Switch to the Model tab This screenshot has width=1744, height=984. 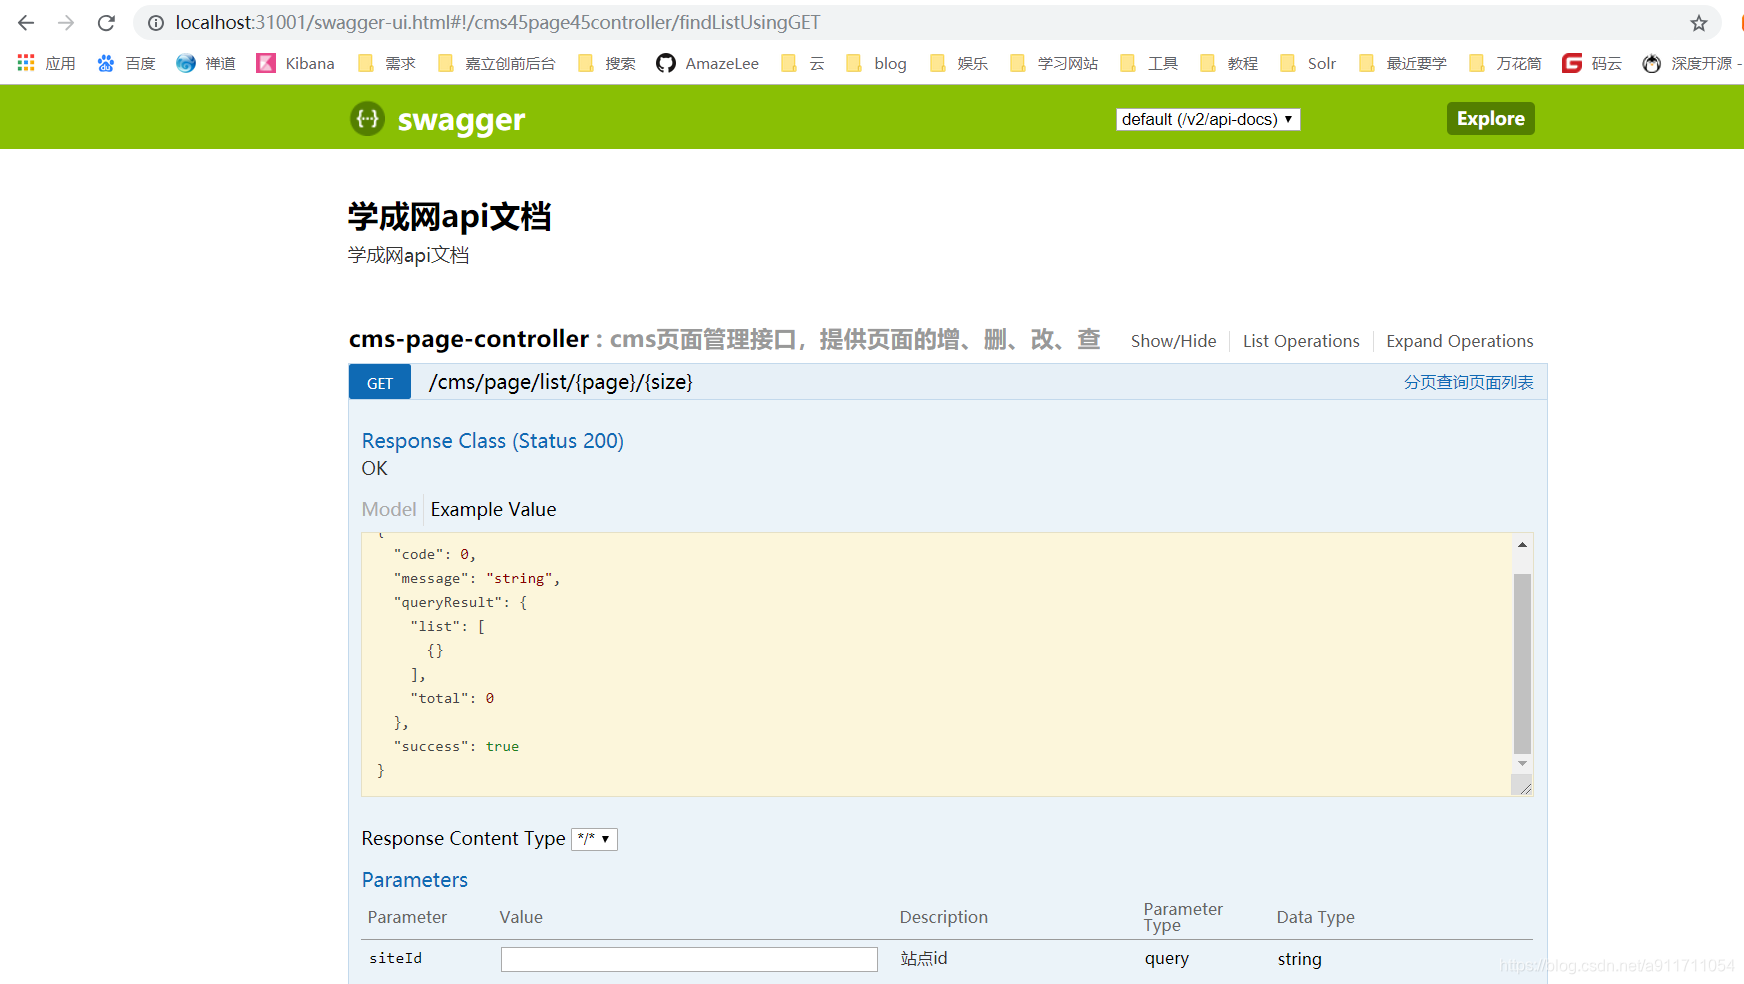[x=389, y=509]
